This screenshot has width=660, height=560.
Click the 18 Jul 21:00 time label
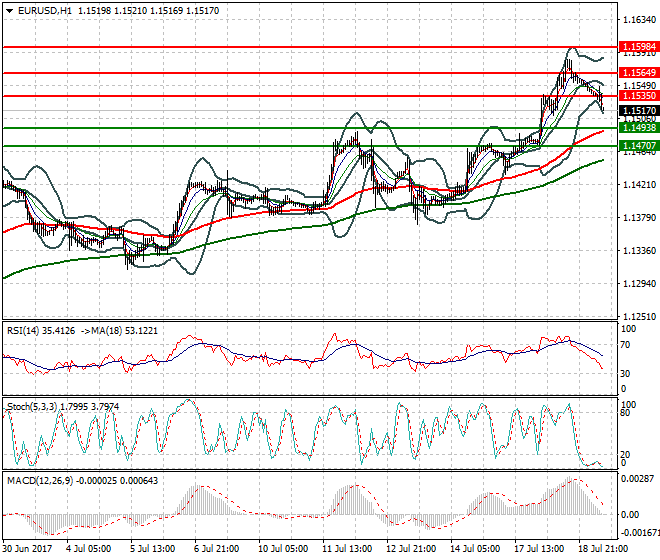coord(603,549)
